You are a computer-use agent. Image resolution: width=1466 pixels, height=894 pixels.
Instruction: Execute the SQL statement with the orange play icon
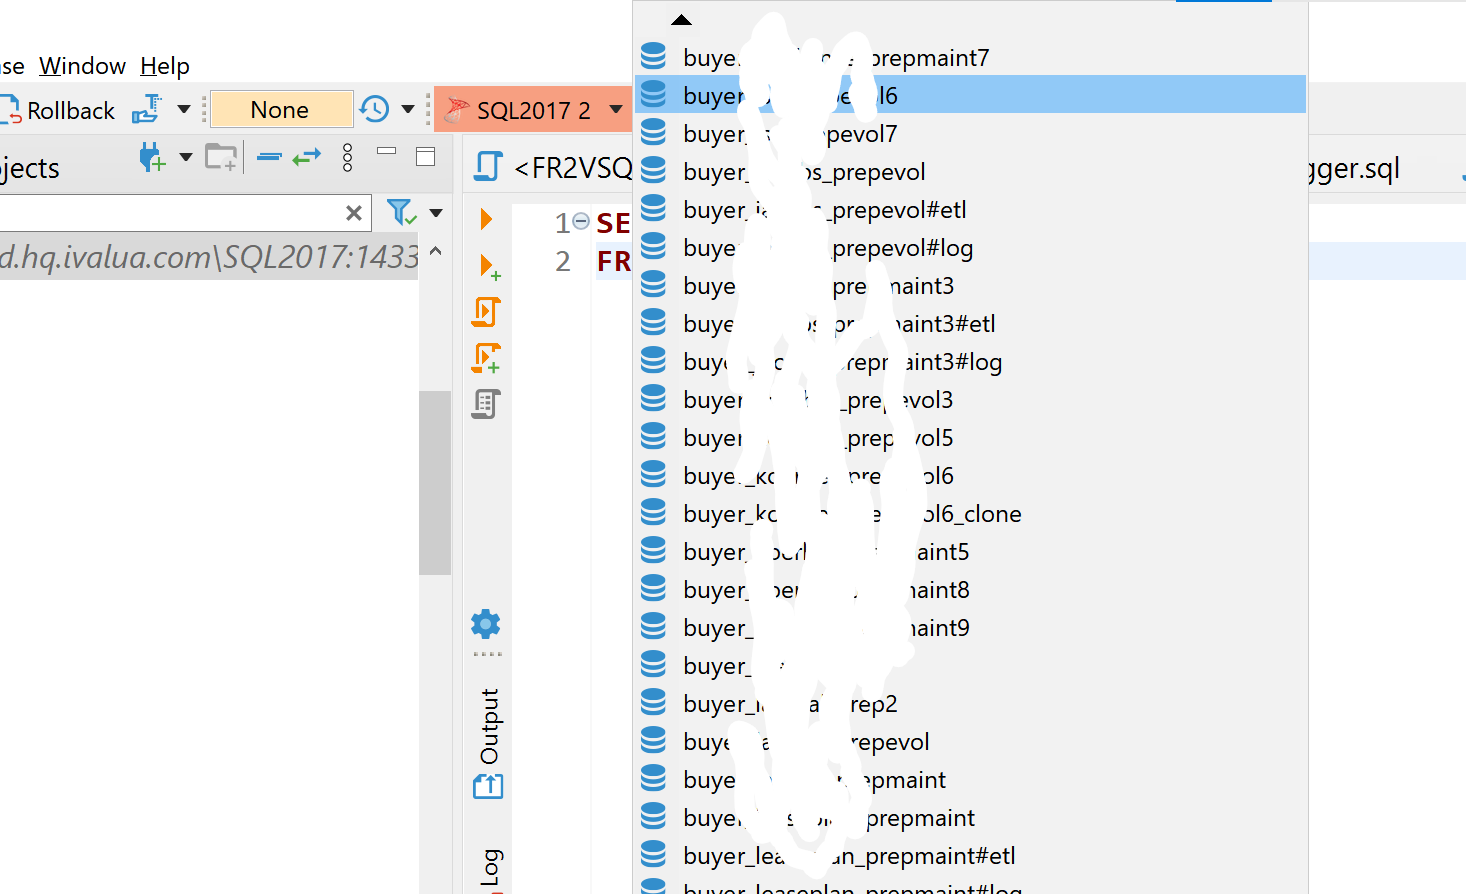tap(486, 219)
